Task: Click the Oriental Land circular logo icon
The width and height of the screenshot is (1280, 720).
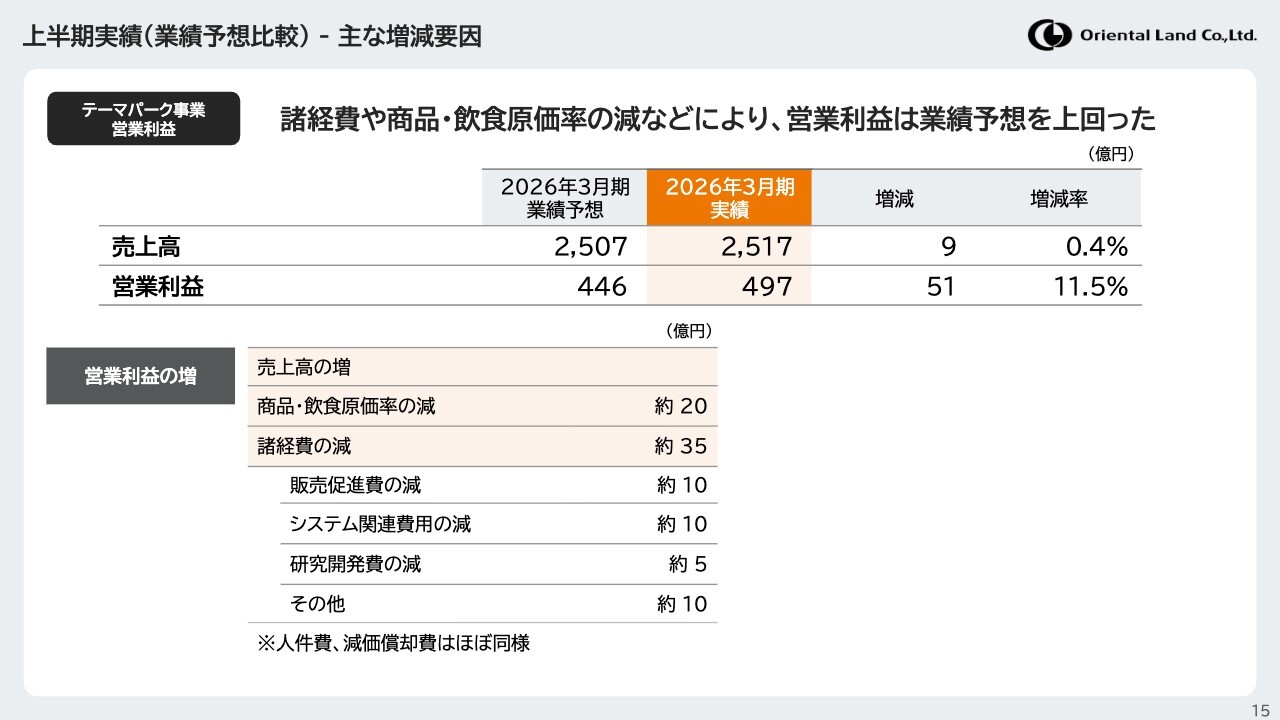Action: [x=1049, y=35]
